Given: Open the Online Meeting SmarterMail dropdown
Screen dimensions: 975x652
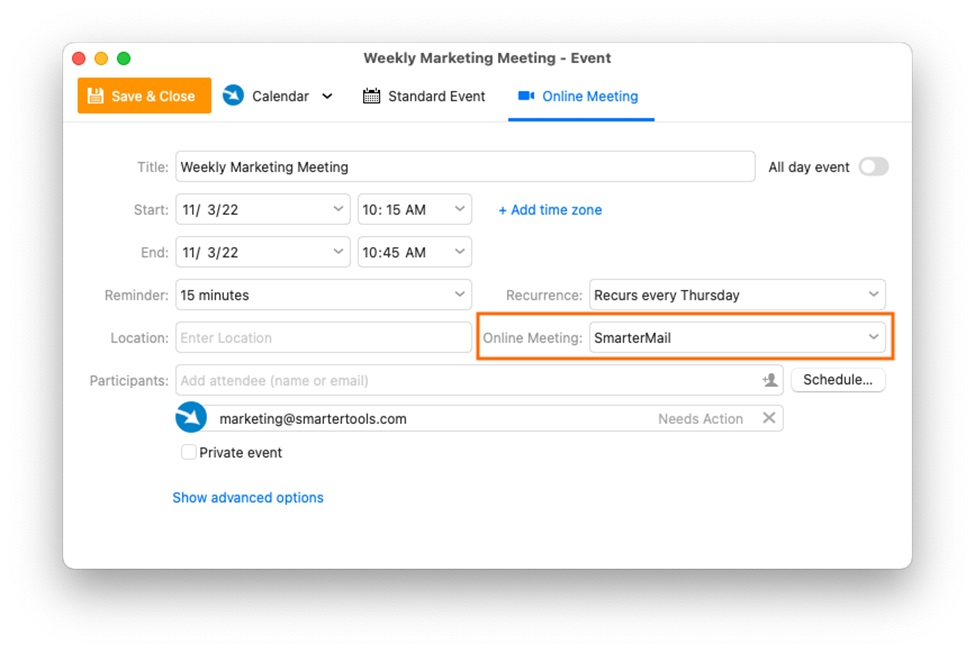Looking at the screenshot, I should [x=737, y=338].
